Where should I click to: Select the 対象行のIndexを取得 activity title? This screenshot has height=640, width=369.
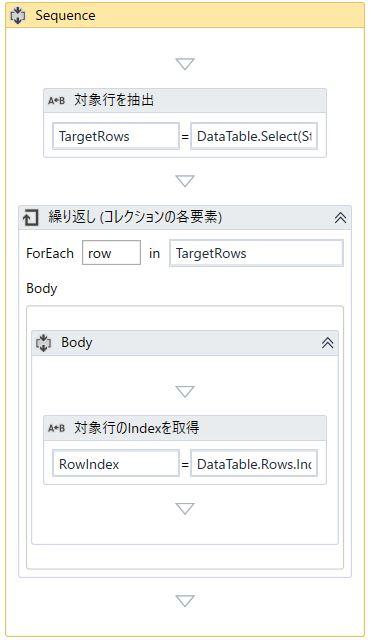pyautogui.click(x=137, y=428)
